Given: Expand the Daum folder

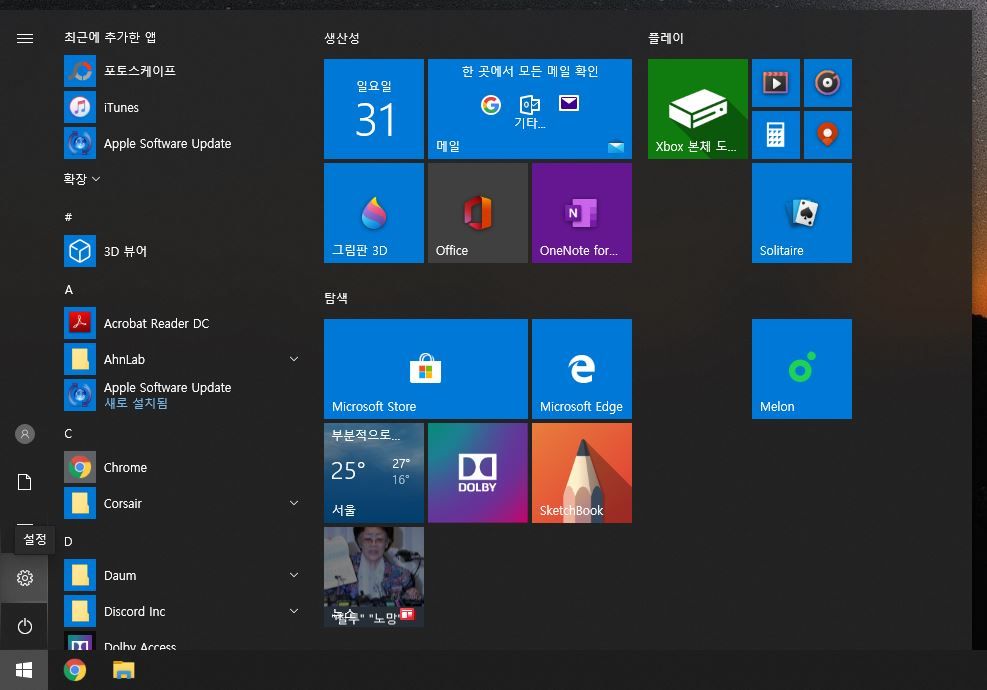Looking at the screenshot, I should 183,575.
